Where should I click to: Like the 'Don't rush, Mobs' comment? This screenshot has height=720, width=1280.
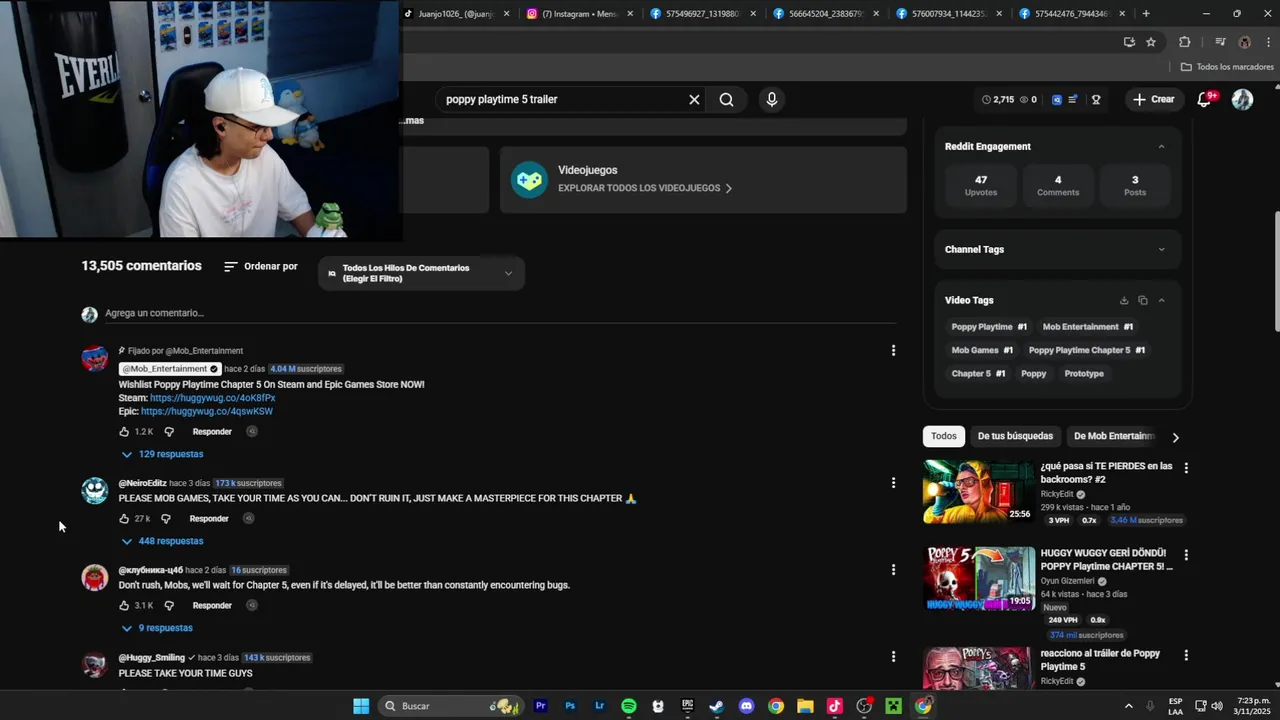click(x=124, y=606)
